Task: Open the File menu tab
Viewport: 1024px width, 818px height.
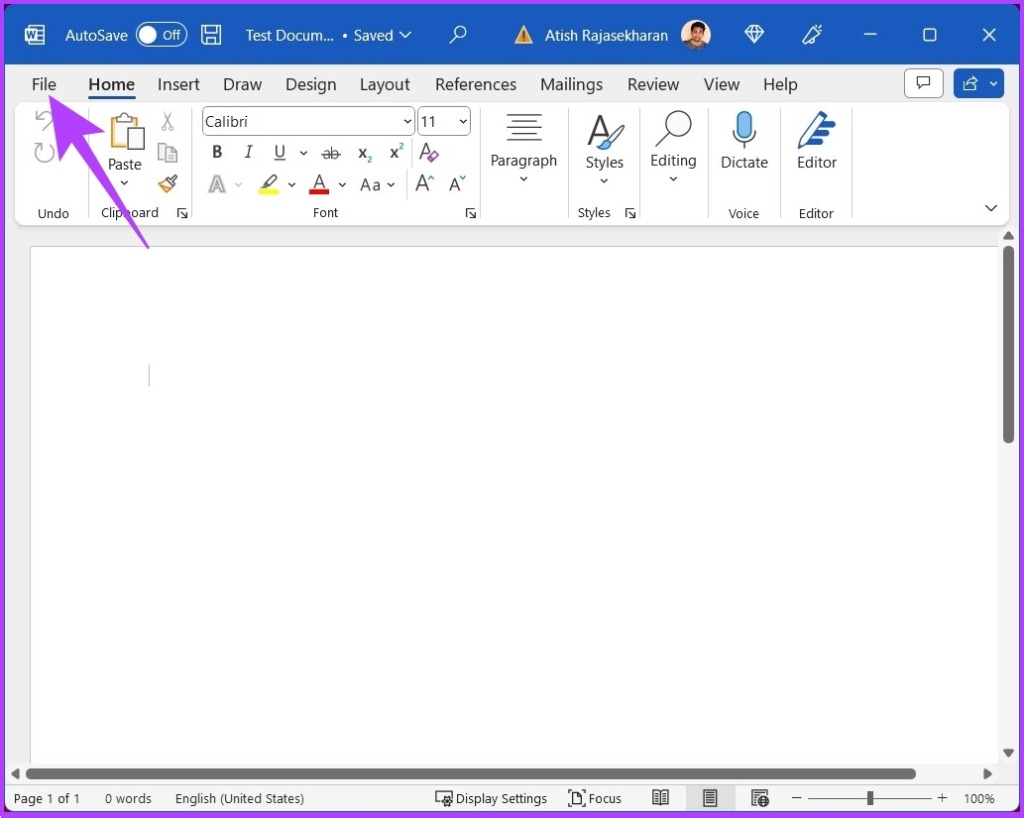Action: tap(44, 84)
